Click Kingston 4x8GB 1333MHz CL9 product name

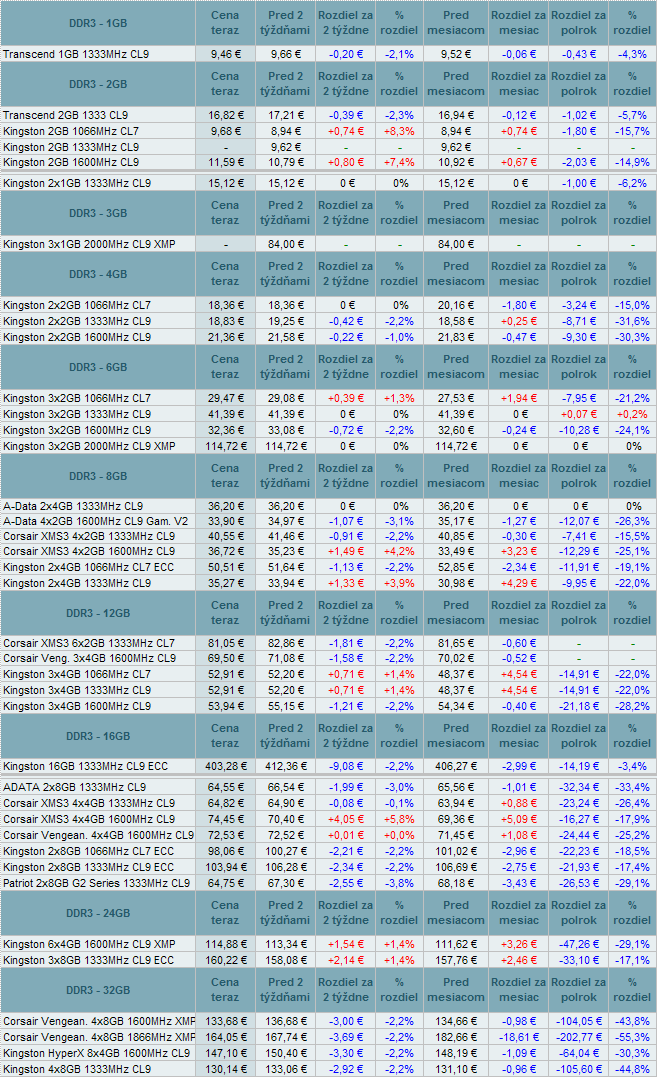tap(77, 1069)
